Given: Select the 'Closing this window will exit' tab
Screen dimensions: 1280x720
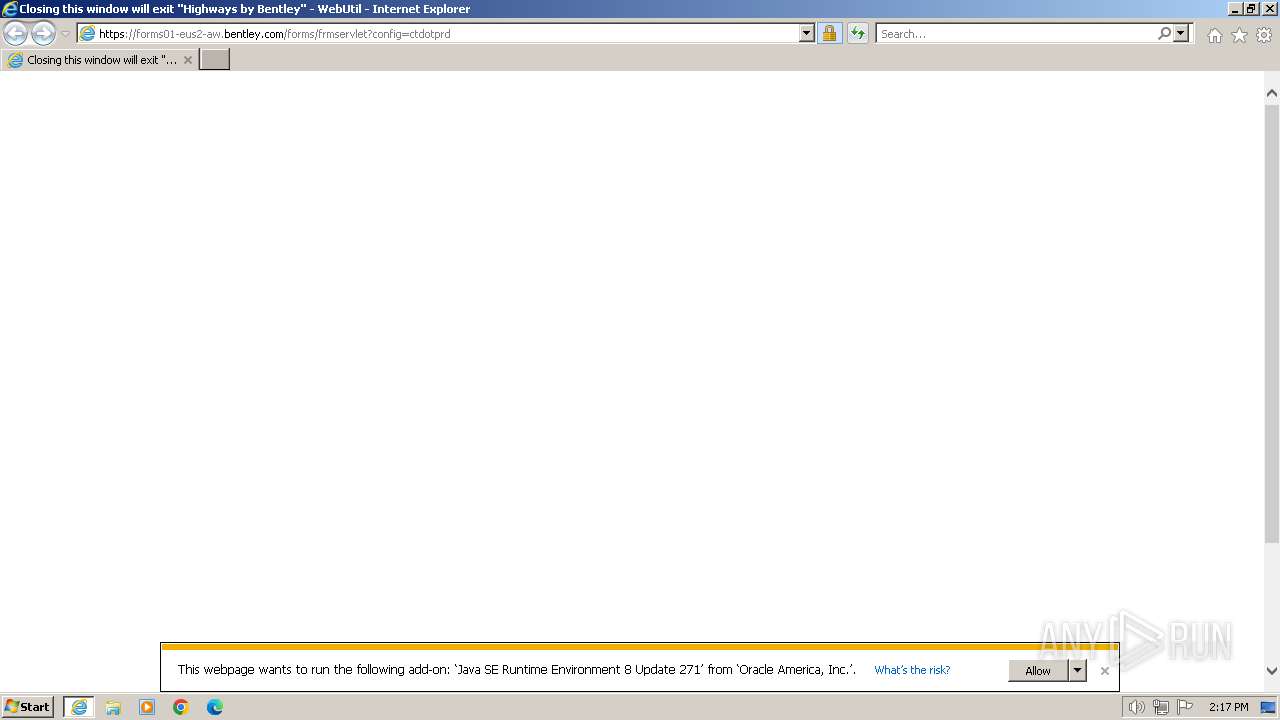Looking at the screenshot, I should click(99, 60).
